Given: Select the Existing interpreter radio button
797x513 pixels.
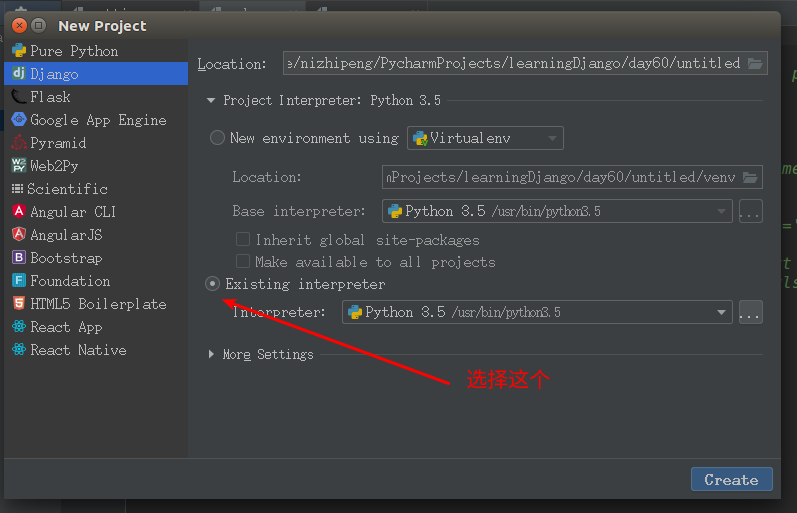Looking at the screenshot, I should pos(212,284).
